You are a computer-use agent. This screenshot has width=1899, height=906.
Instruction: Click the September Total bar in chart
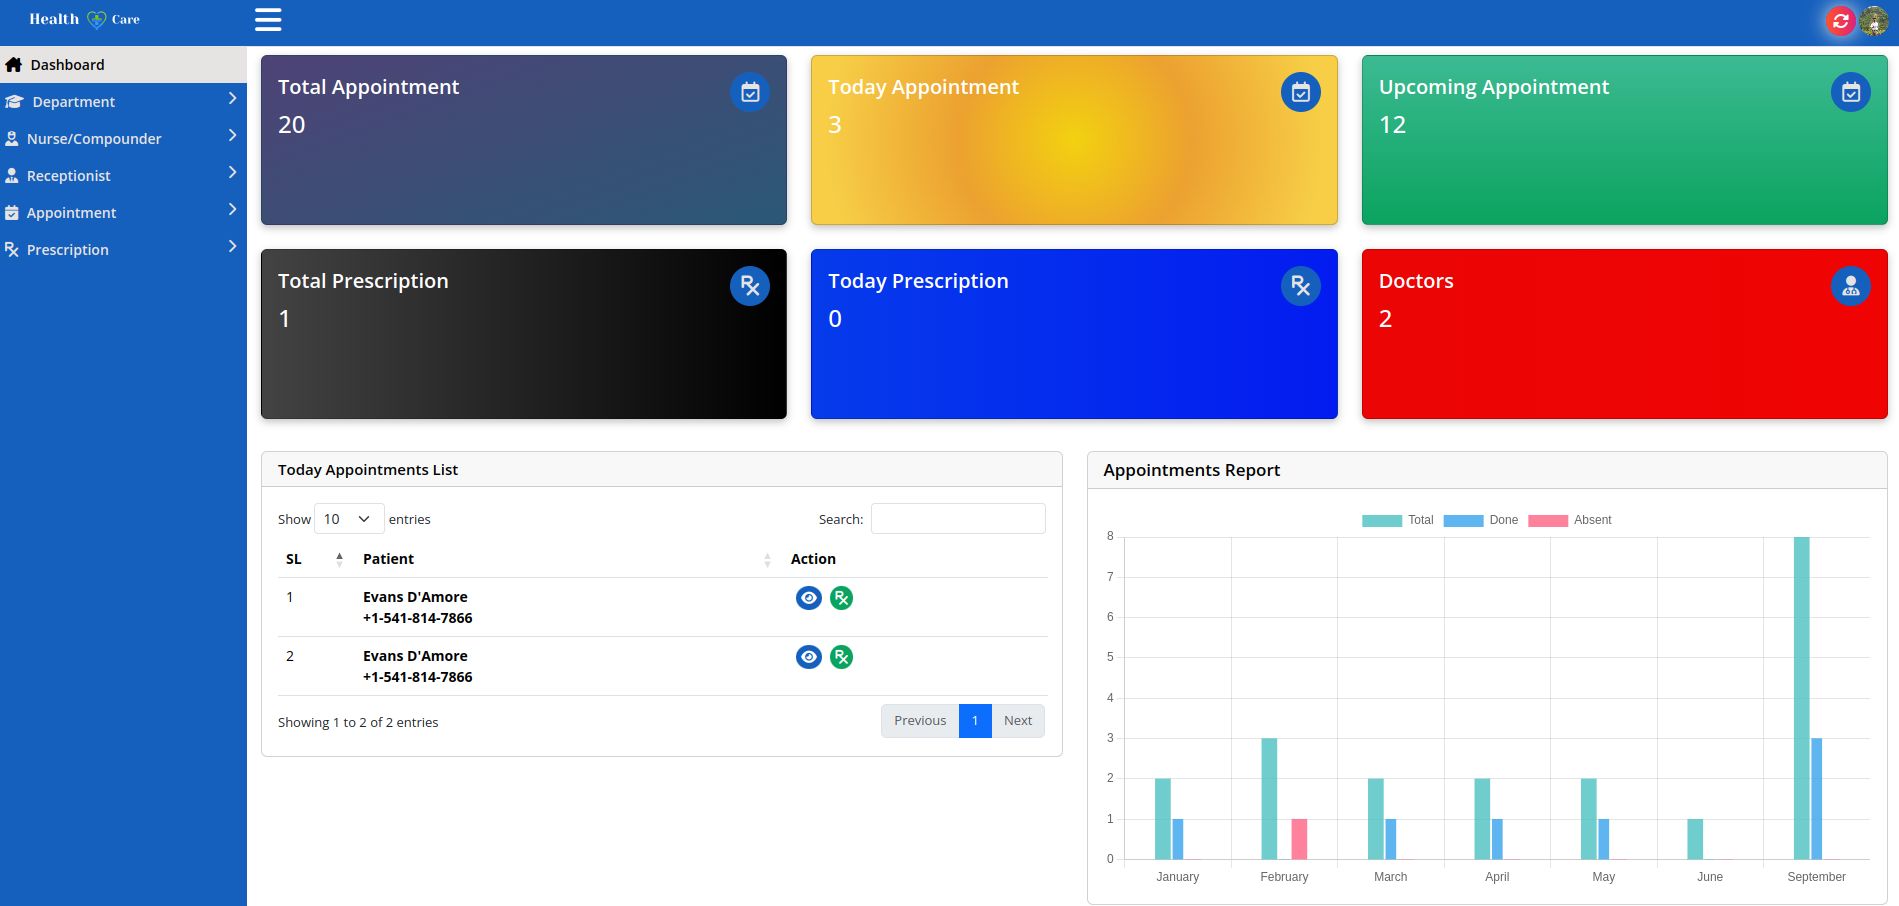pos(1802,698)
